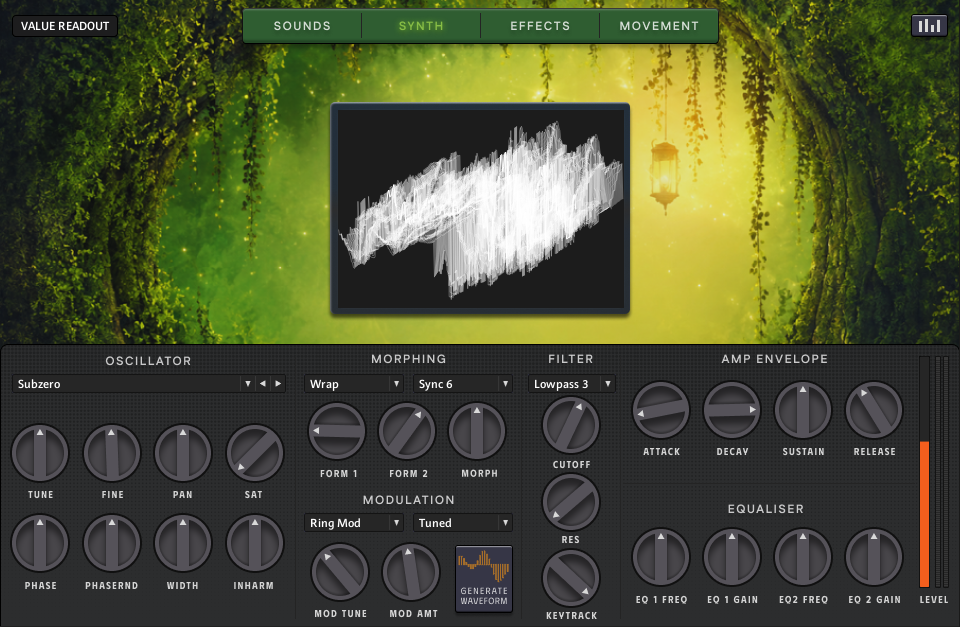This screenshot has width=960, height=627.
Task: Click the MORPH knob
Action: pos(477,431)
